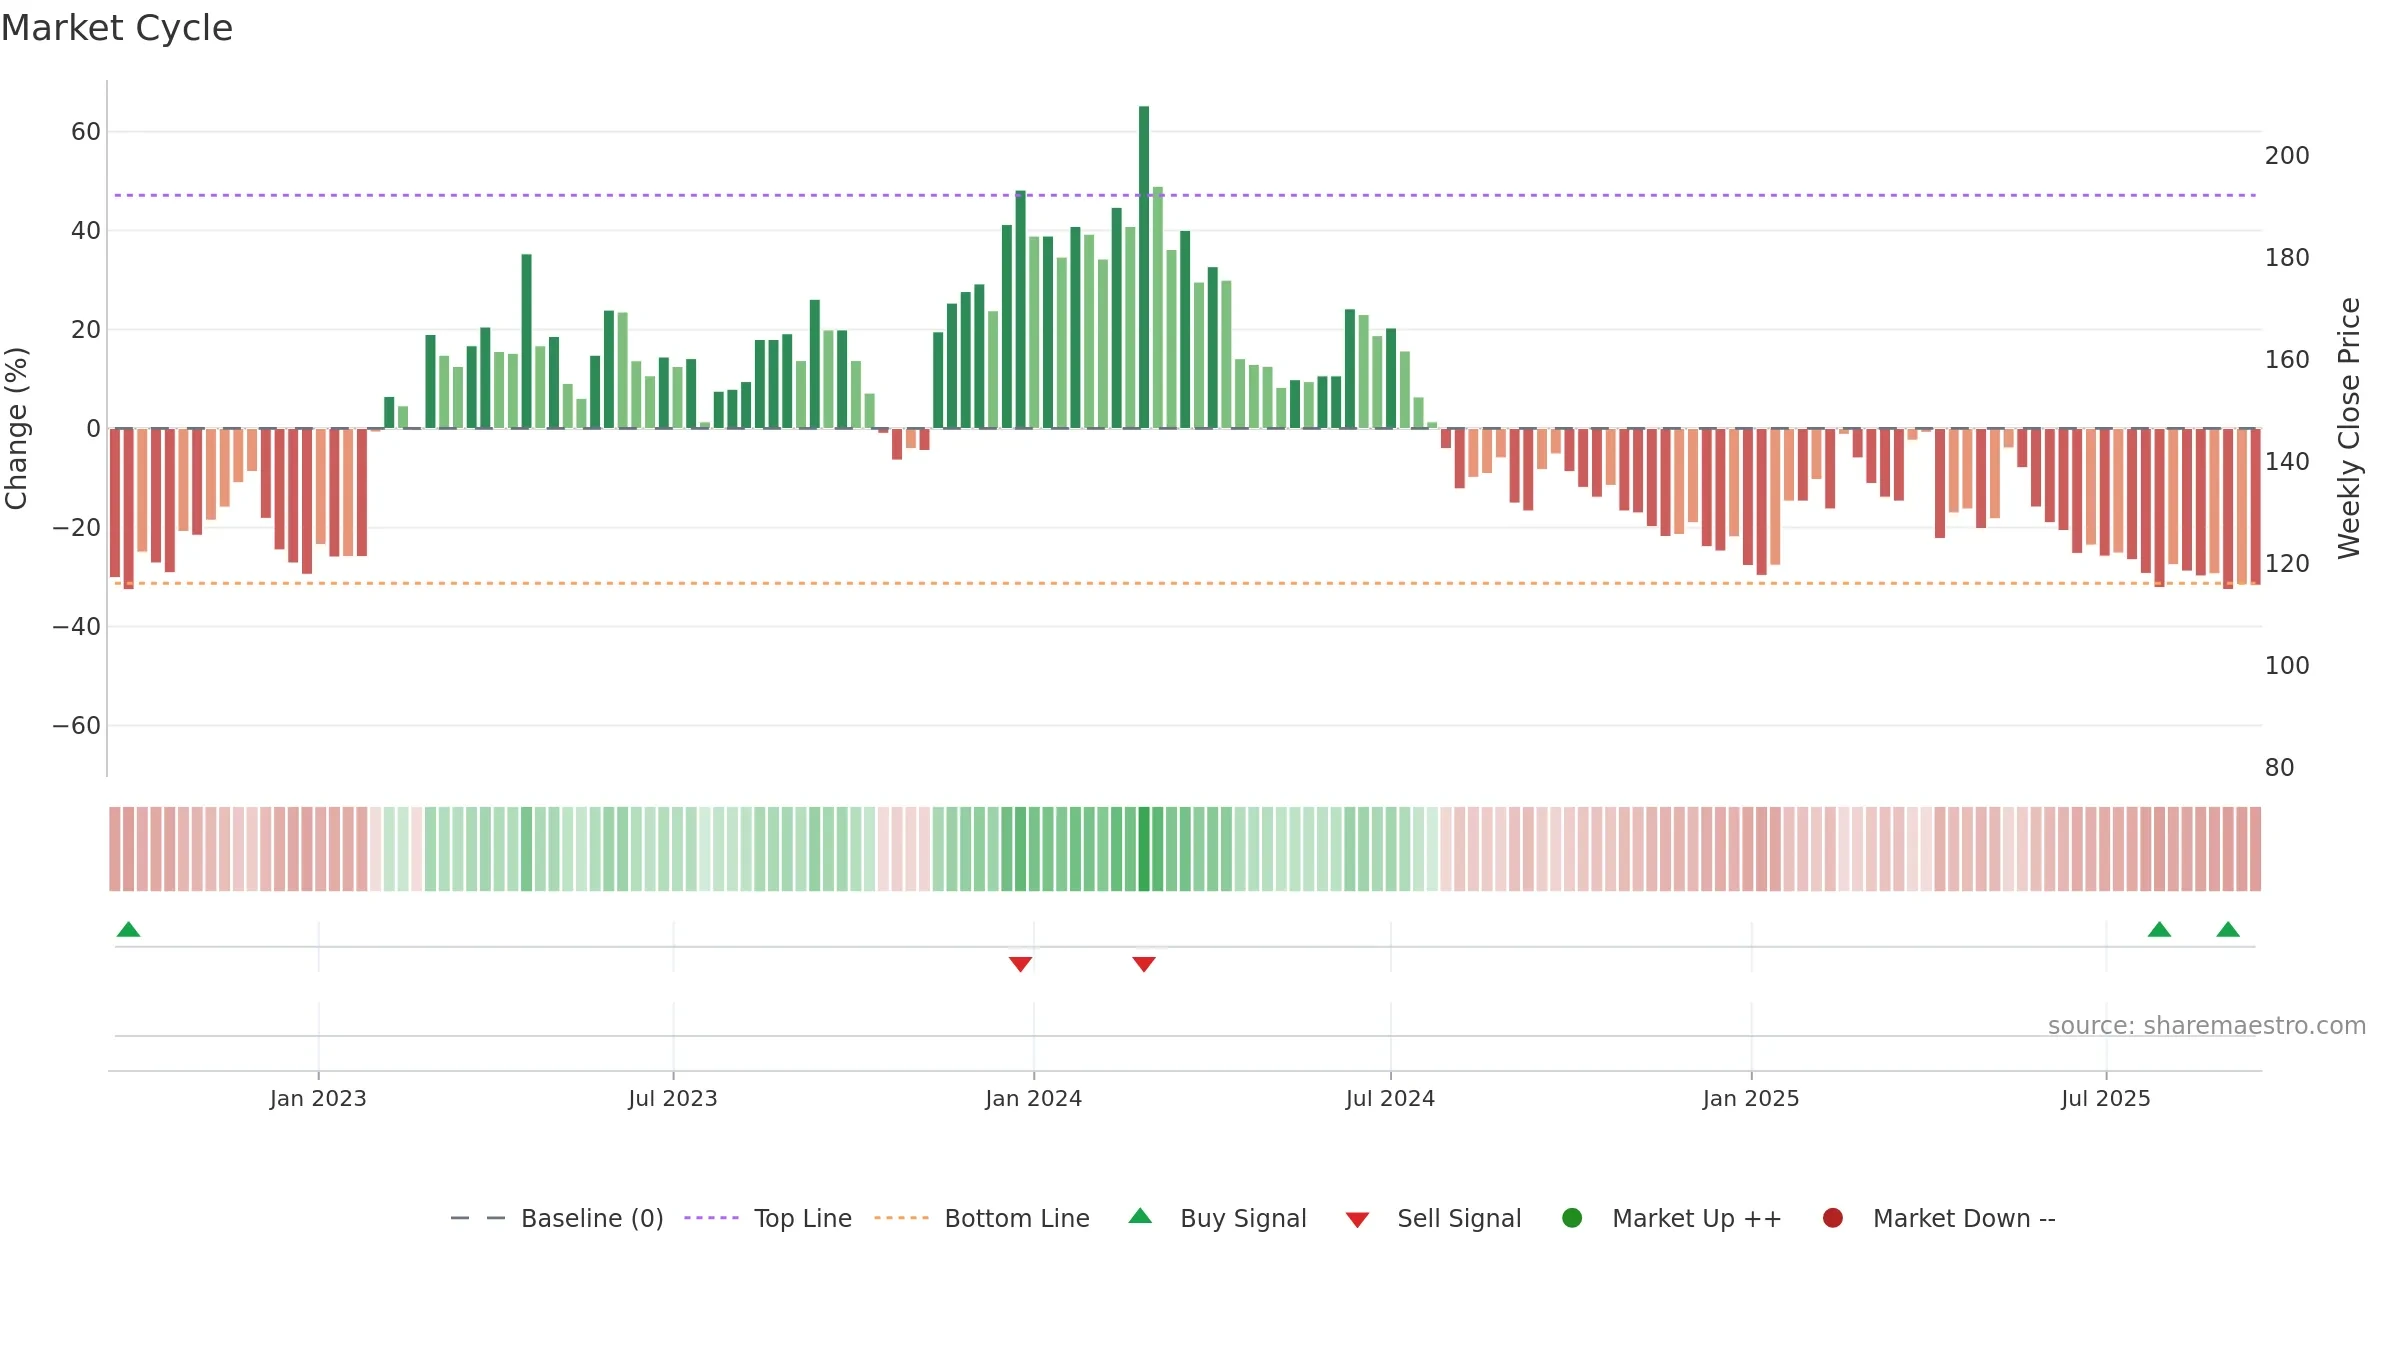
Task: Click the Jul 2024 x-axis label
Action: (x=1390, y=1098)
